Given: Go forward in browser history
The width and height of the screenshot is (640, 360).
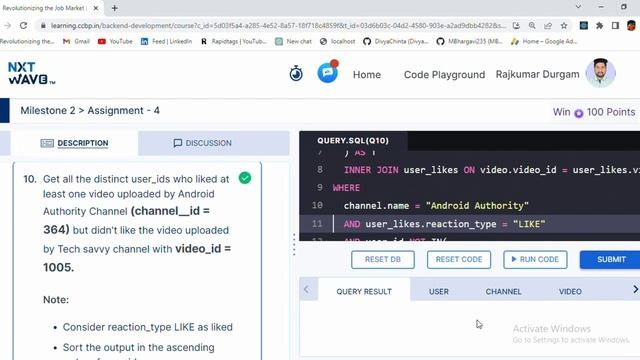Looking at the screenshot, I should (7, 25).
